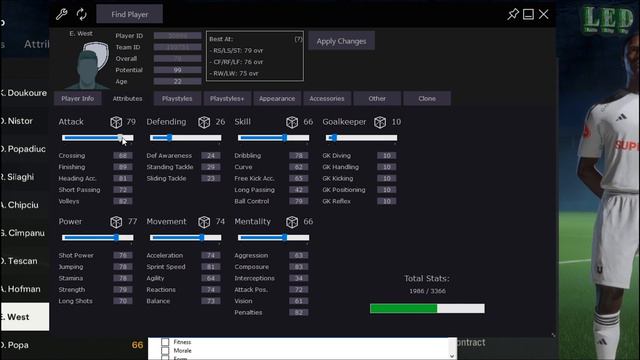The width and height of the screenshot is (640, 360).
Task: Tick the Fitness checkbox
Action: [x=165, y=342]
